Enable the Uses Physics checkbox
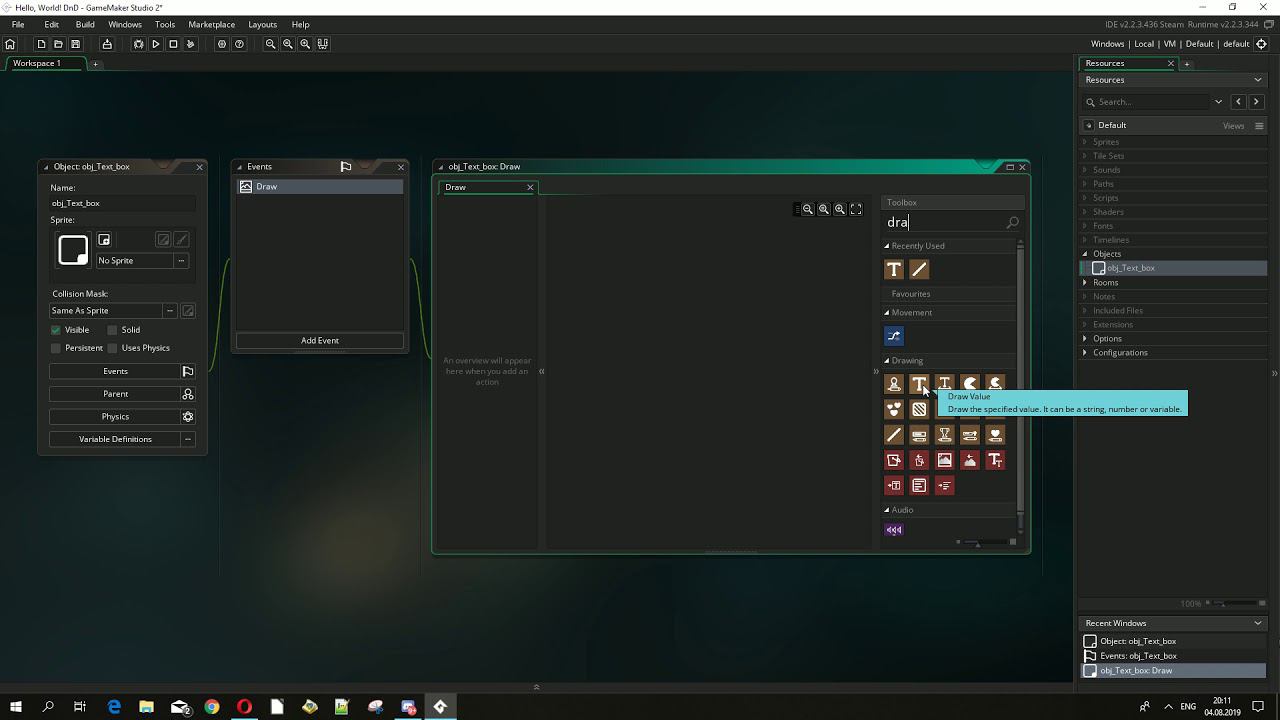The width and height of the screenshot is (1280, 720). 113,348
